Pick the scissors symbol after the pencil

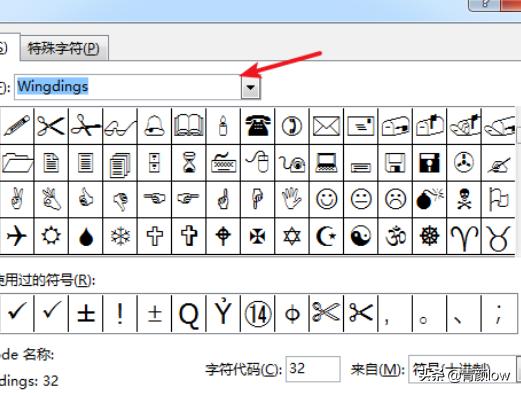pyautogui.click(x=51, y=126)
